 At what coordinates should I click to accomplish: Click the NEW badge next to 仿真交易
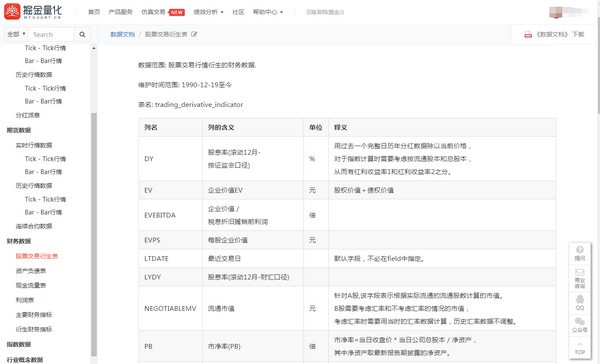tap(177, 12)
